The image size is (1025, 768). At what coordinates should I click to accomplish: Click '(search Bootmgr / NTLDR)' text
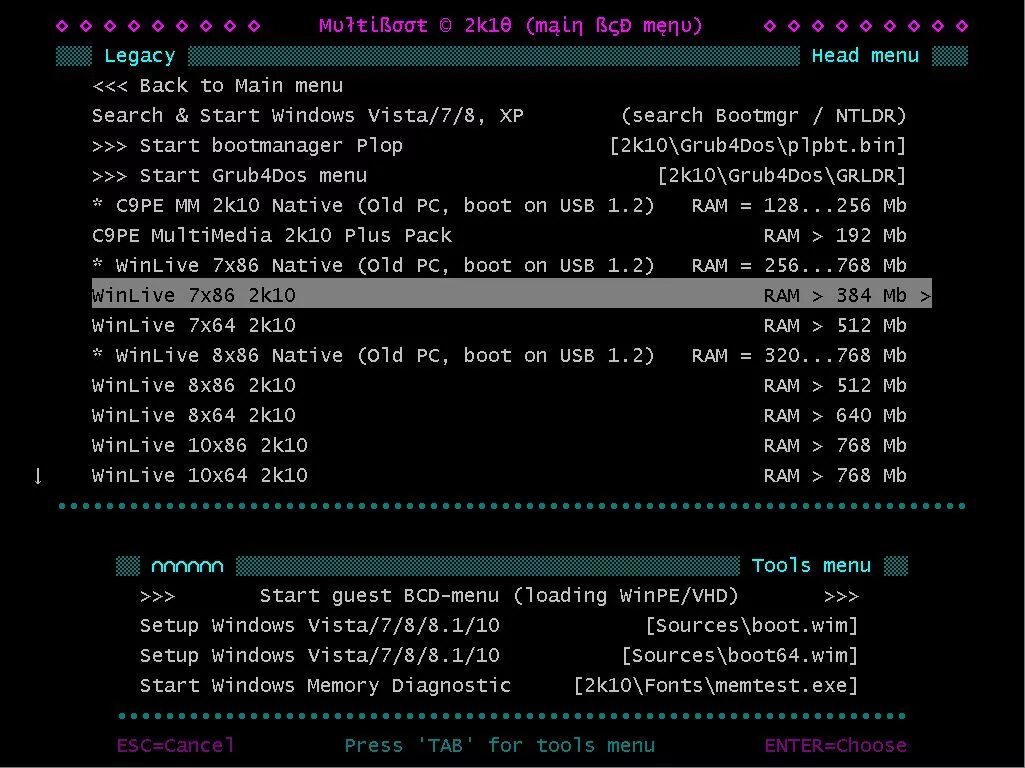click(764, 116)
